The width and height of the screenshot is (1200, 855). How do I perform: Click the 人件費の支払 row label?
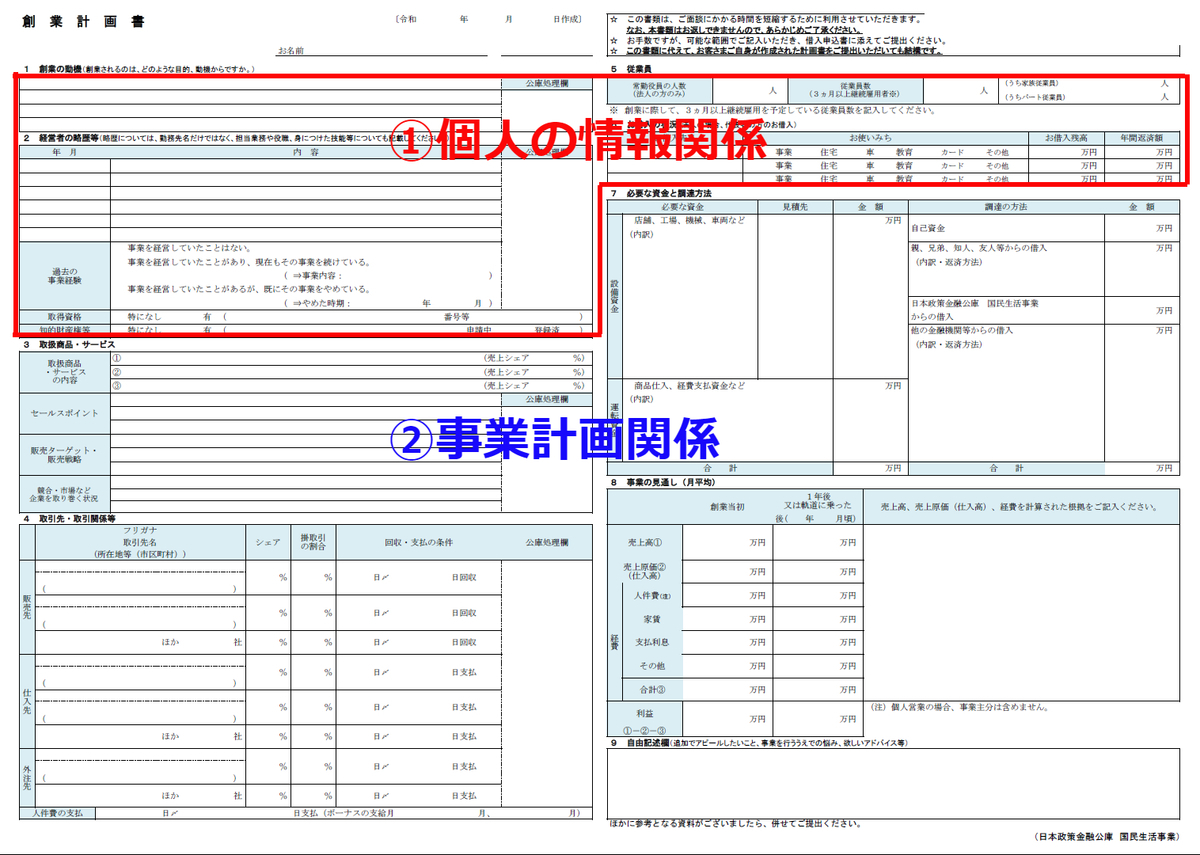tap(58, 813)
